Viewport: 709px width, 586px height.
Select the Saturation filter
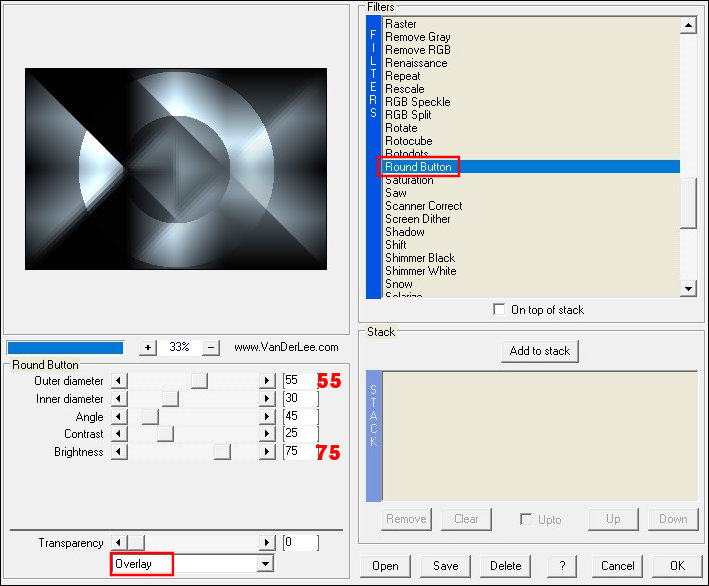409,180
